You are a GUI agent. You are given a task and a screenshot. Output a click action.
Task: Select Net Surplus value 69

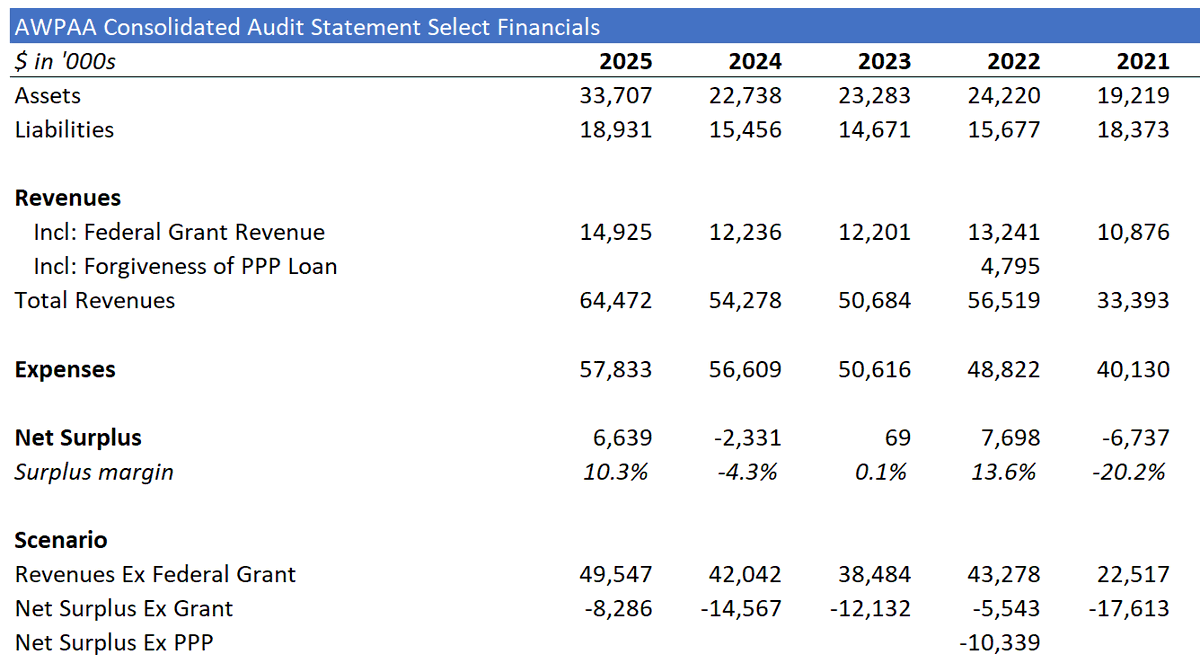pyautogui.click(x=898, y=438)
